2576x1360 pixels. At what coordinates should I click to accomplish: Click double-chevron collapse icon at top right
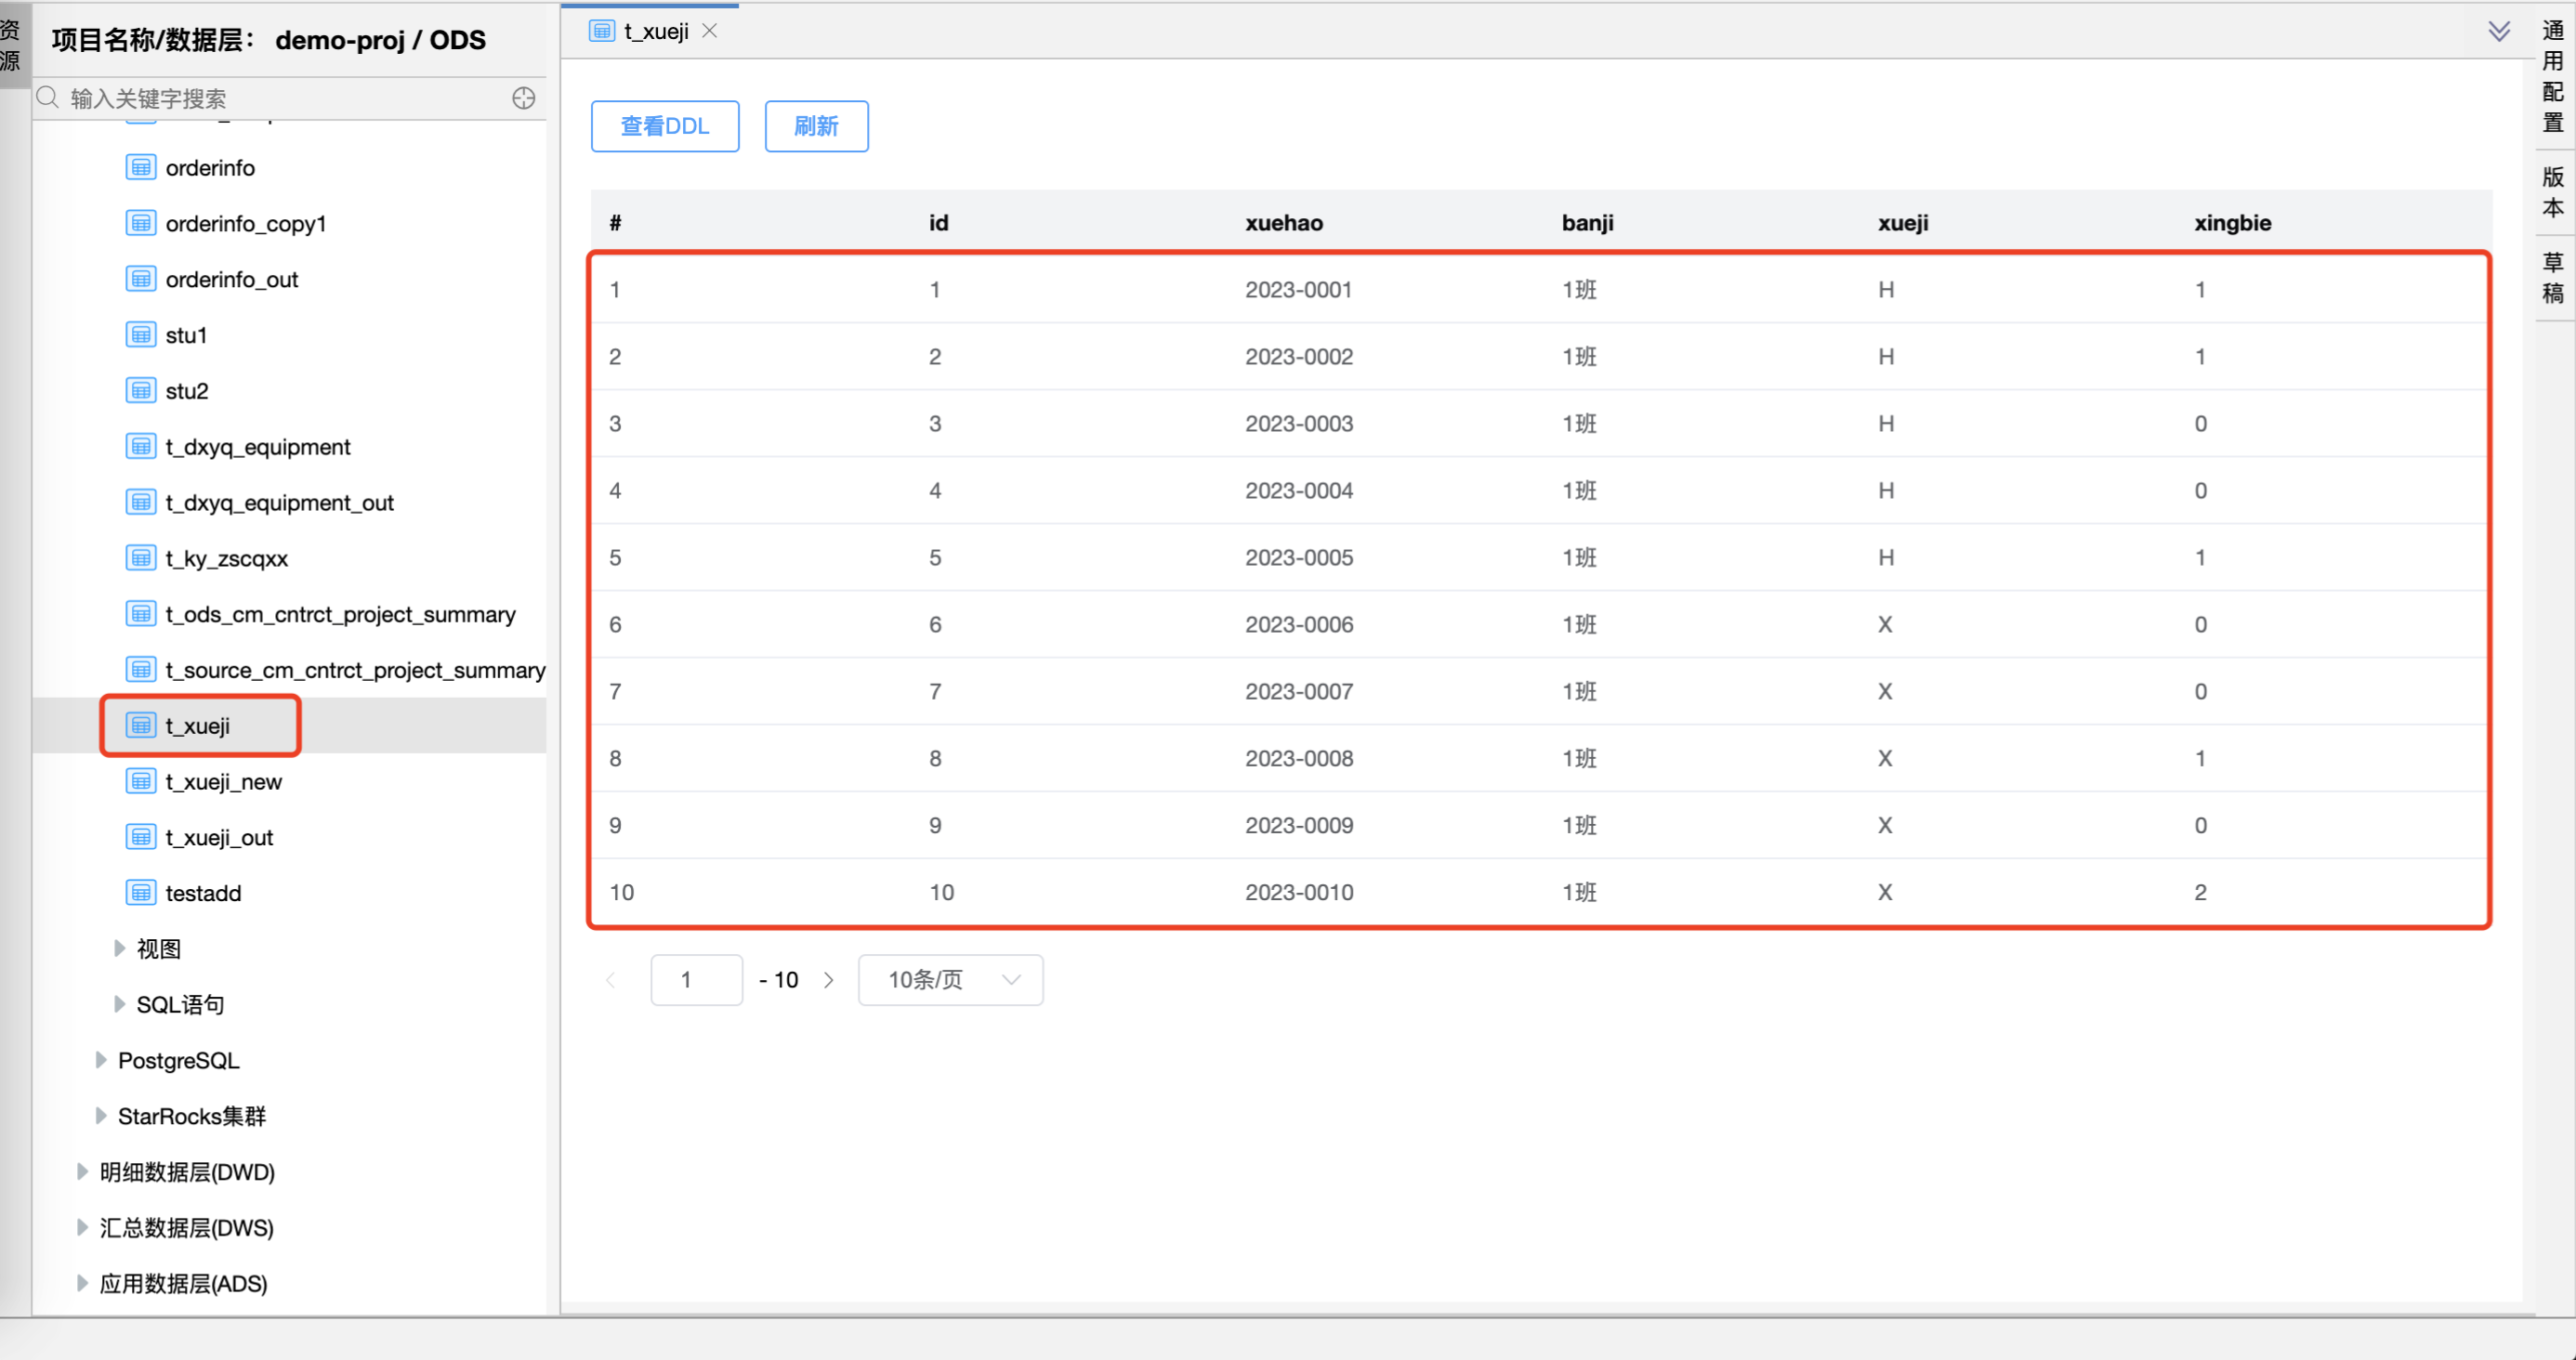pos(2498,31)
